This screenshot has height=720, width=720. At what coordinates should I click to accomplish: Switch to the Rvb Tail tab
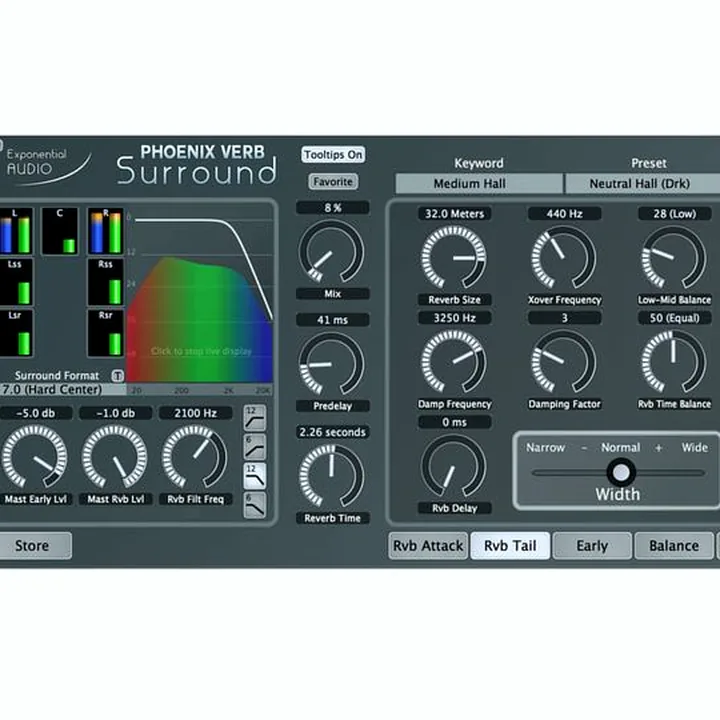(510, 546)
